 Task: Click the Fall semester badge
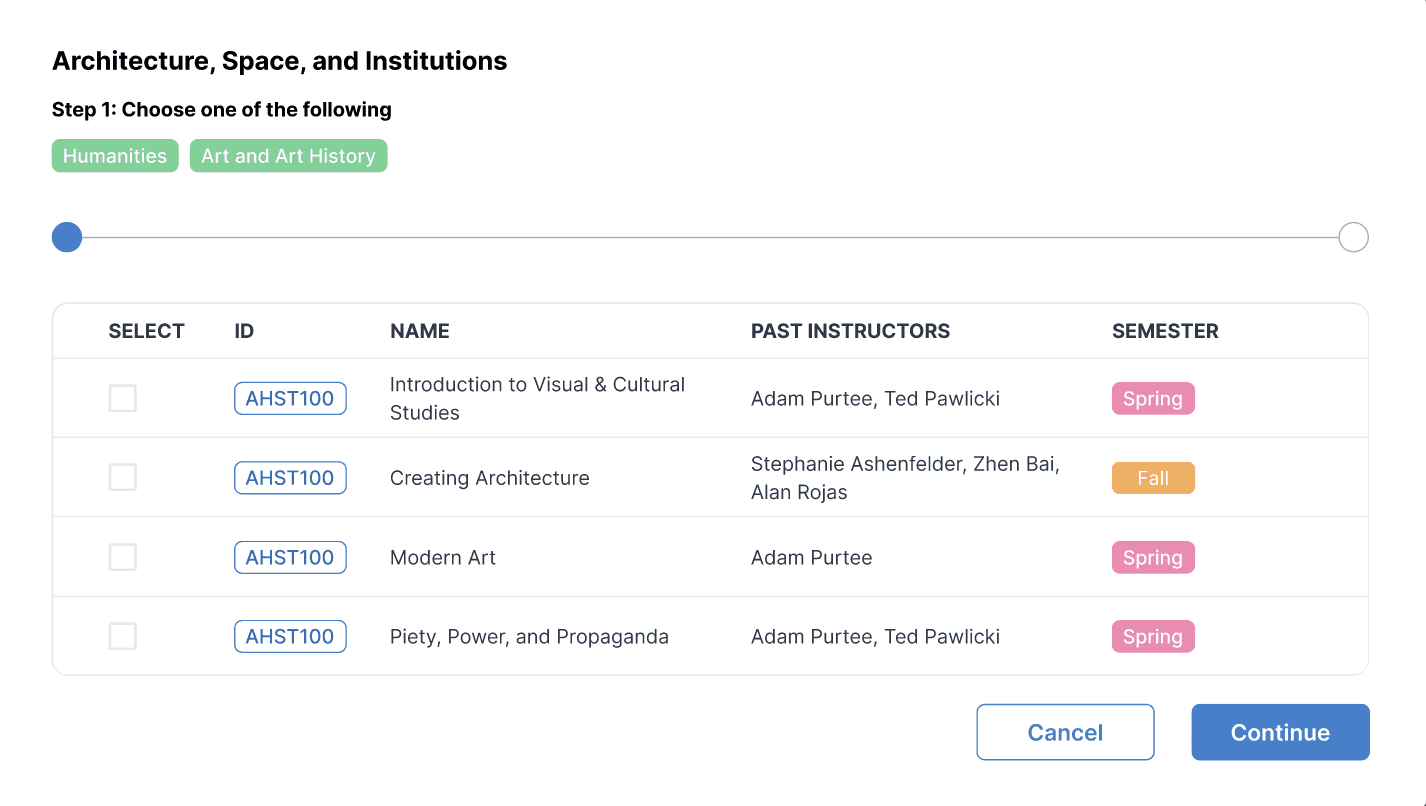1153,478
